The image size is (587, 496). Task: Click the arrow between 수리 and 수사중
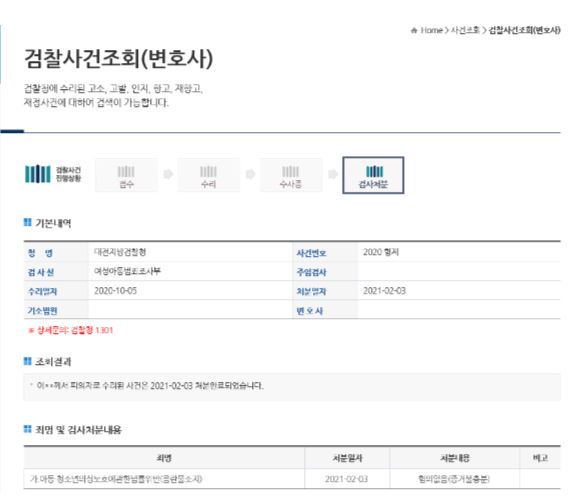250,174
